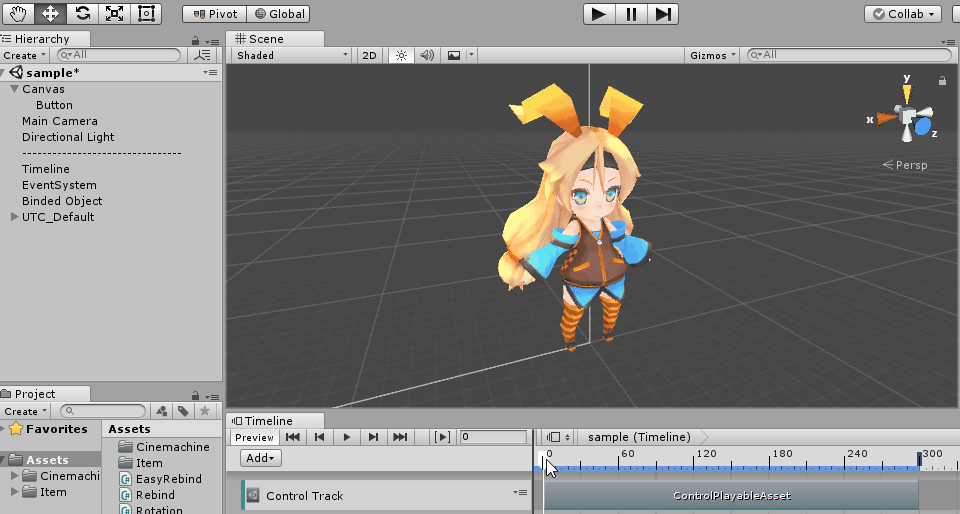Screen dimensions: 960x514
Task: Toggle Timeline play range mode
Action: pos(442,437)
